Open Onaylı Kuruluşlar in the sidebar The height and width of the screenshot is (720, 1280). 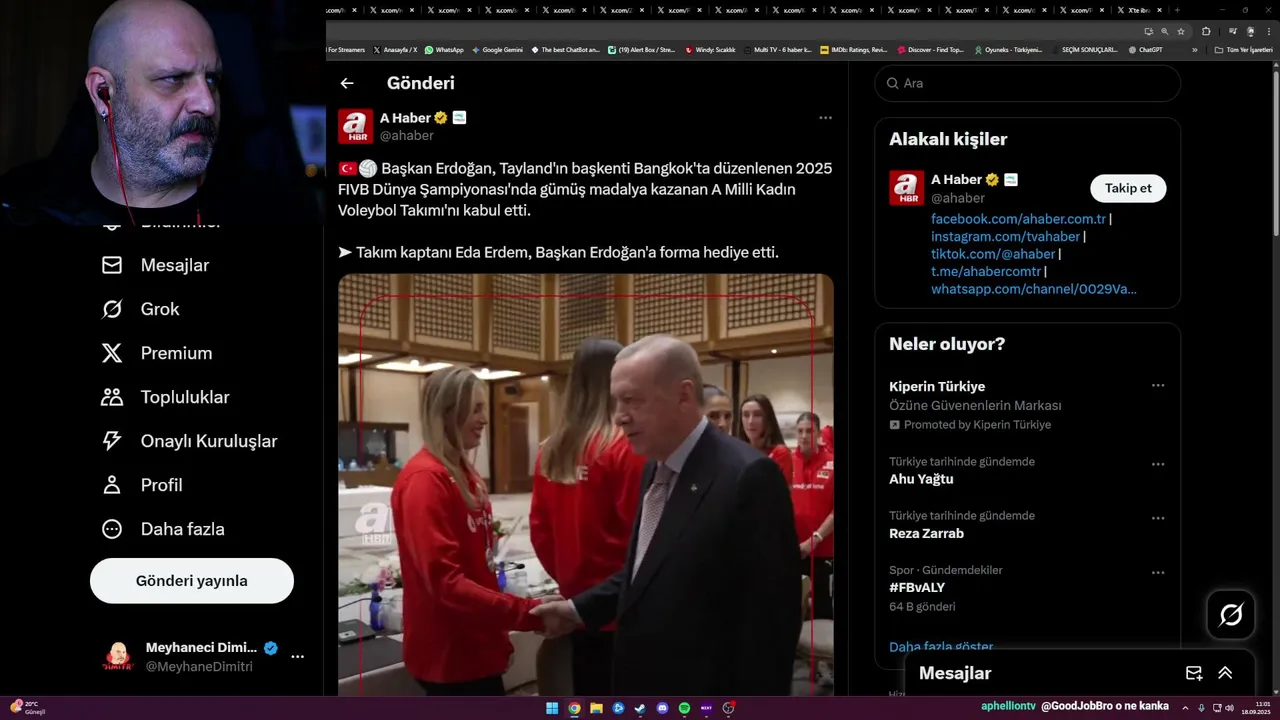click(x=189, y=441)
